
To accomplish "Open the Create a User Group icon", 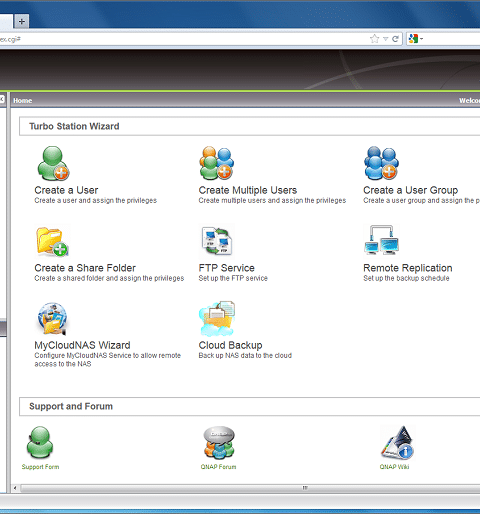I will (381, 163).
